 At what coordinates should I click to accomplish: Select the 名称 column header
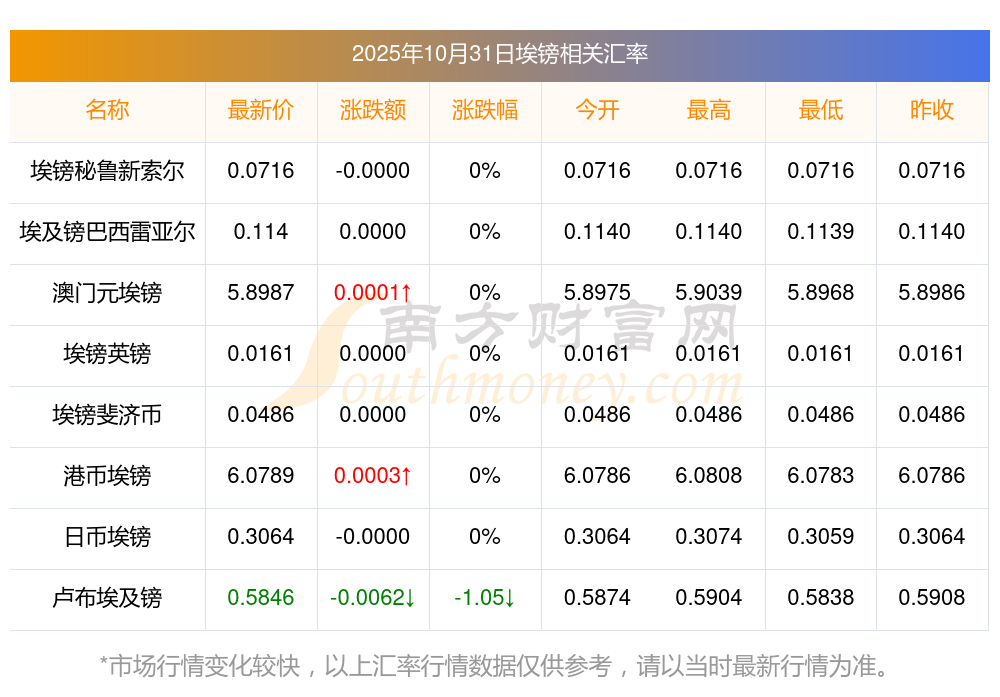107,110
